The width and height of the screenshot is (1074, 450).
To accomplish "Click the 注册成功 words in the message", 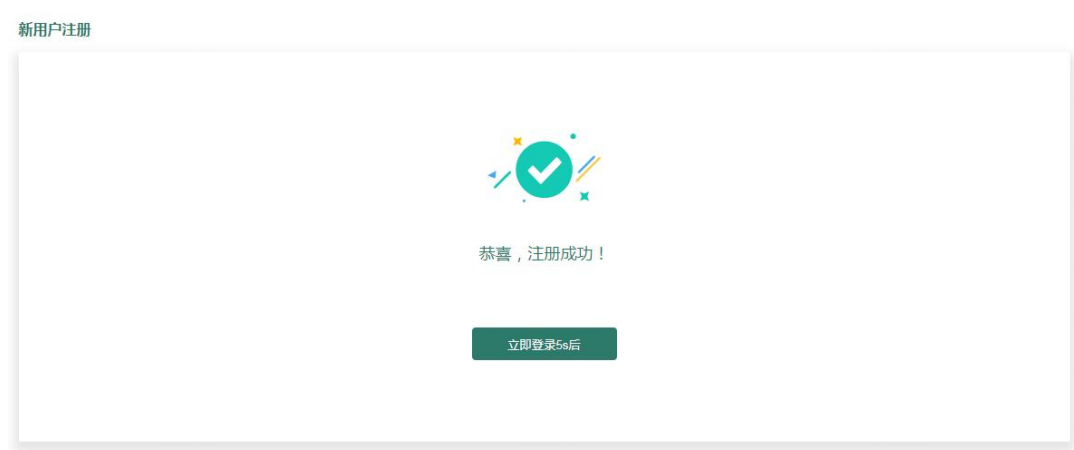I will click(x=560, y=254).
